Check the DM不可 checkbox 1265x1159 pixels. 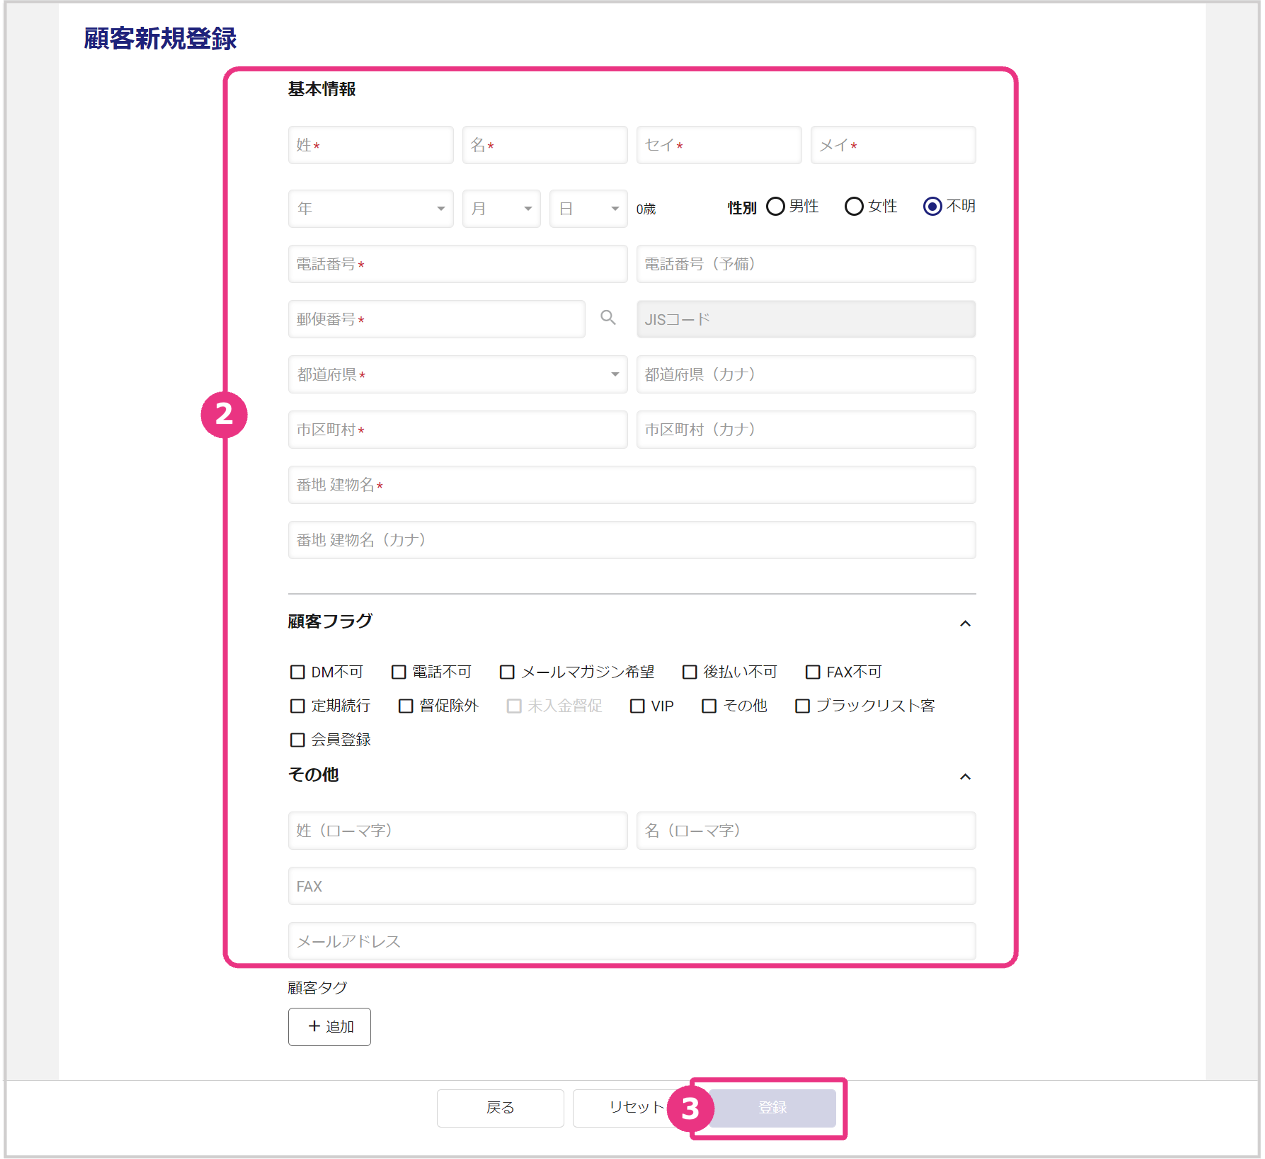pos(298,672)
